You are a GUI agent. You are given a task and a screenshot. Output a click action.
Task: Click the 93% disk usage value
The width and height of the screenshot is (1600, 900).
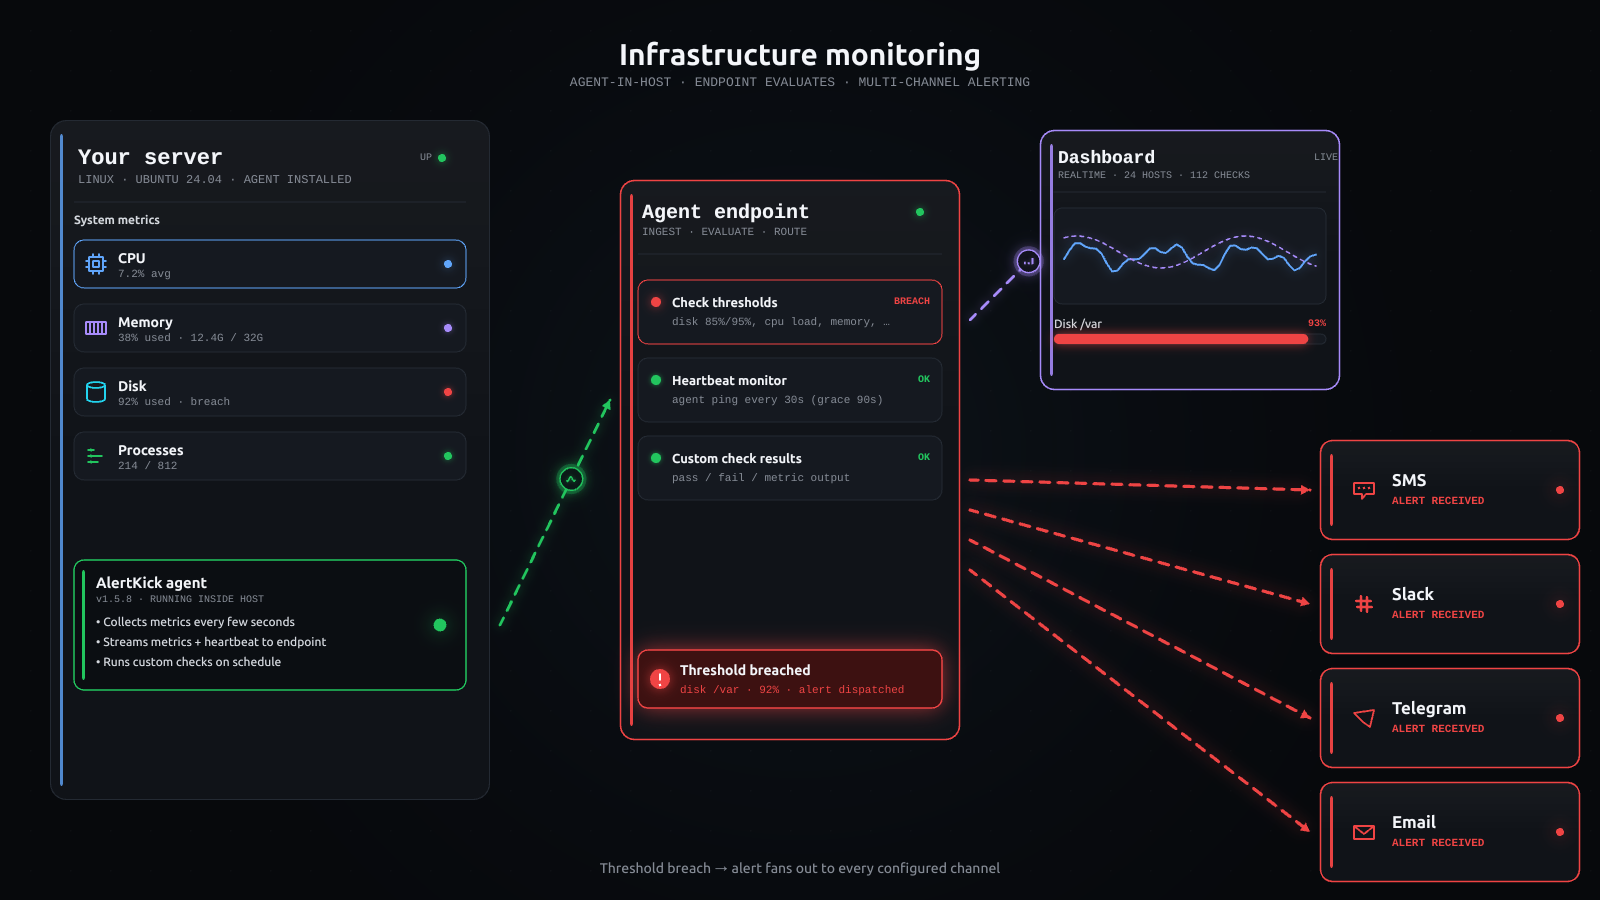point(1317,323)
